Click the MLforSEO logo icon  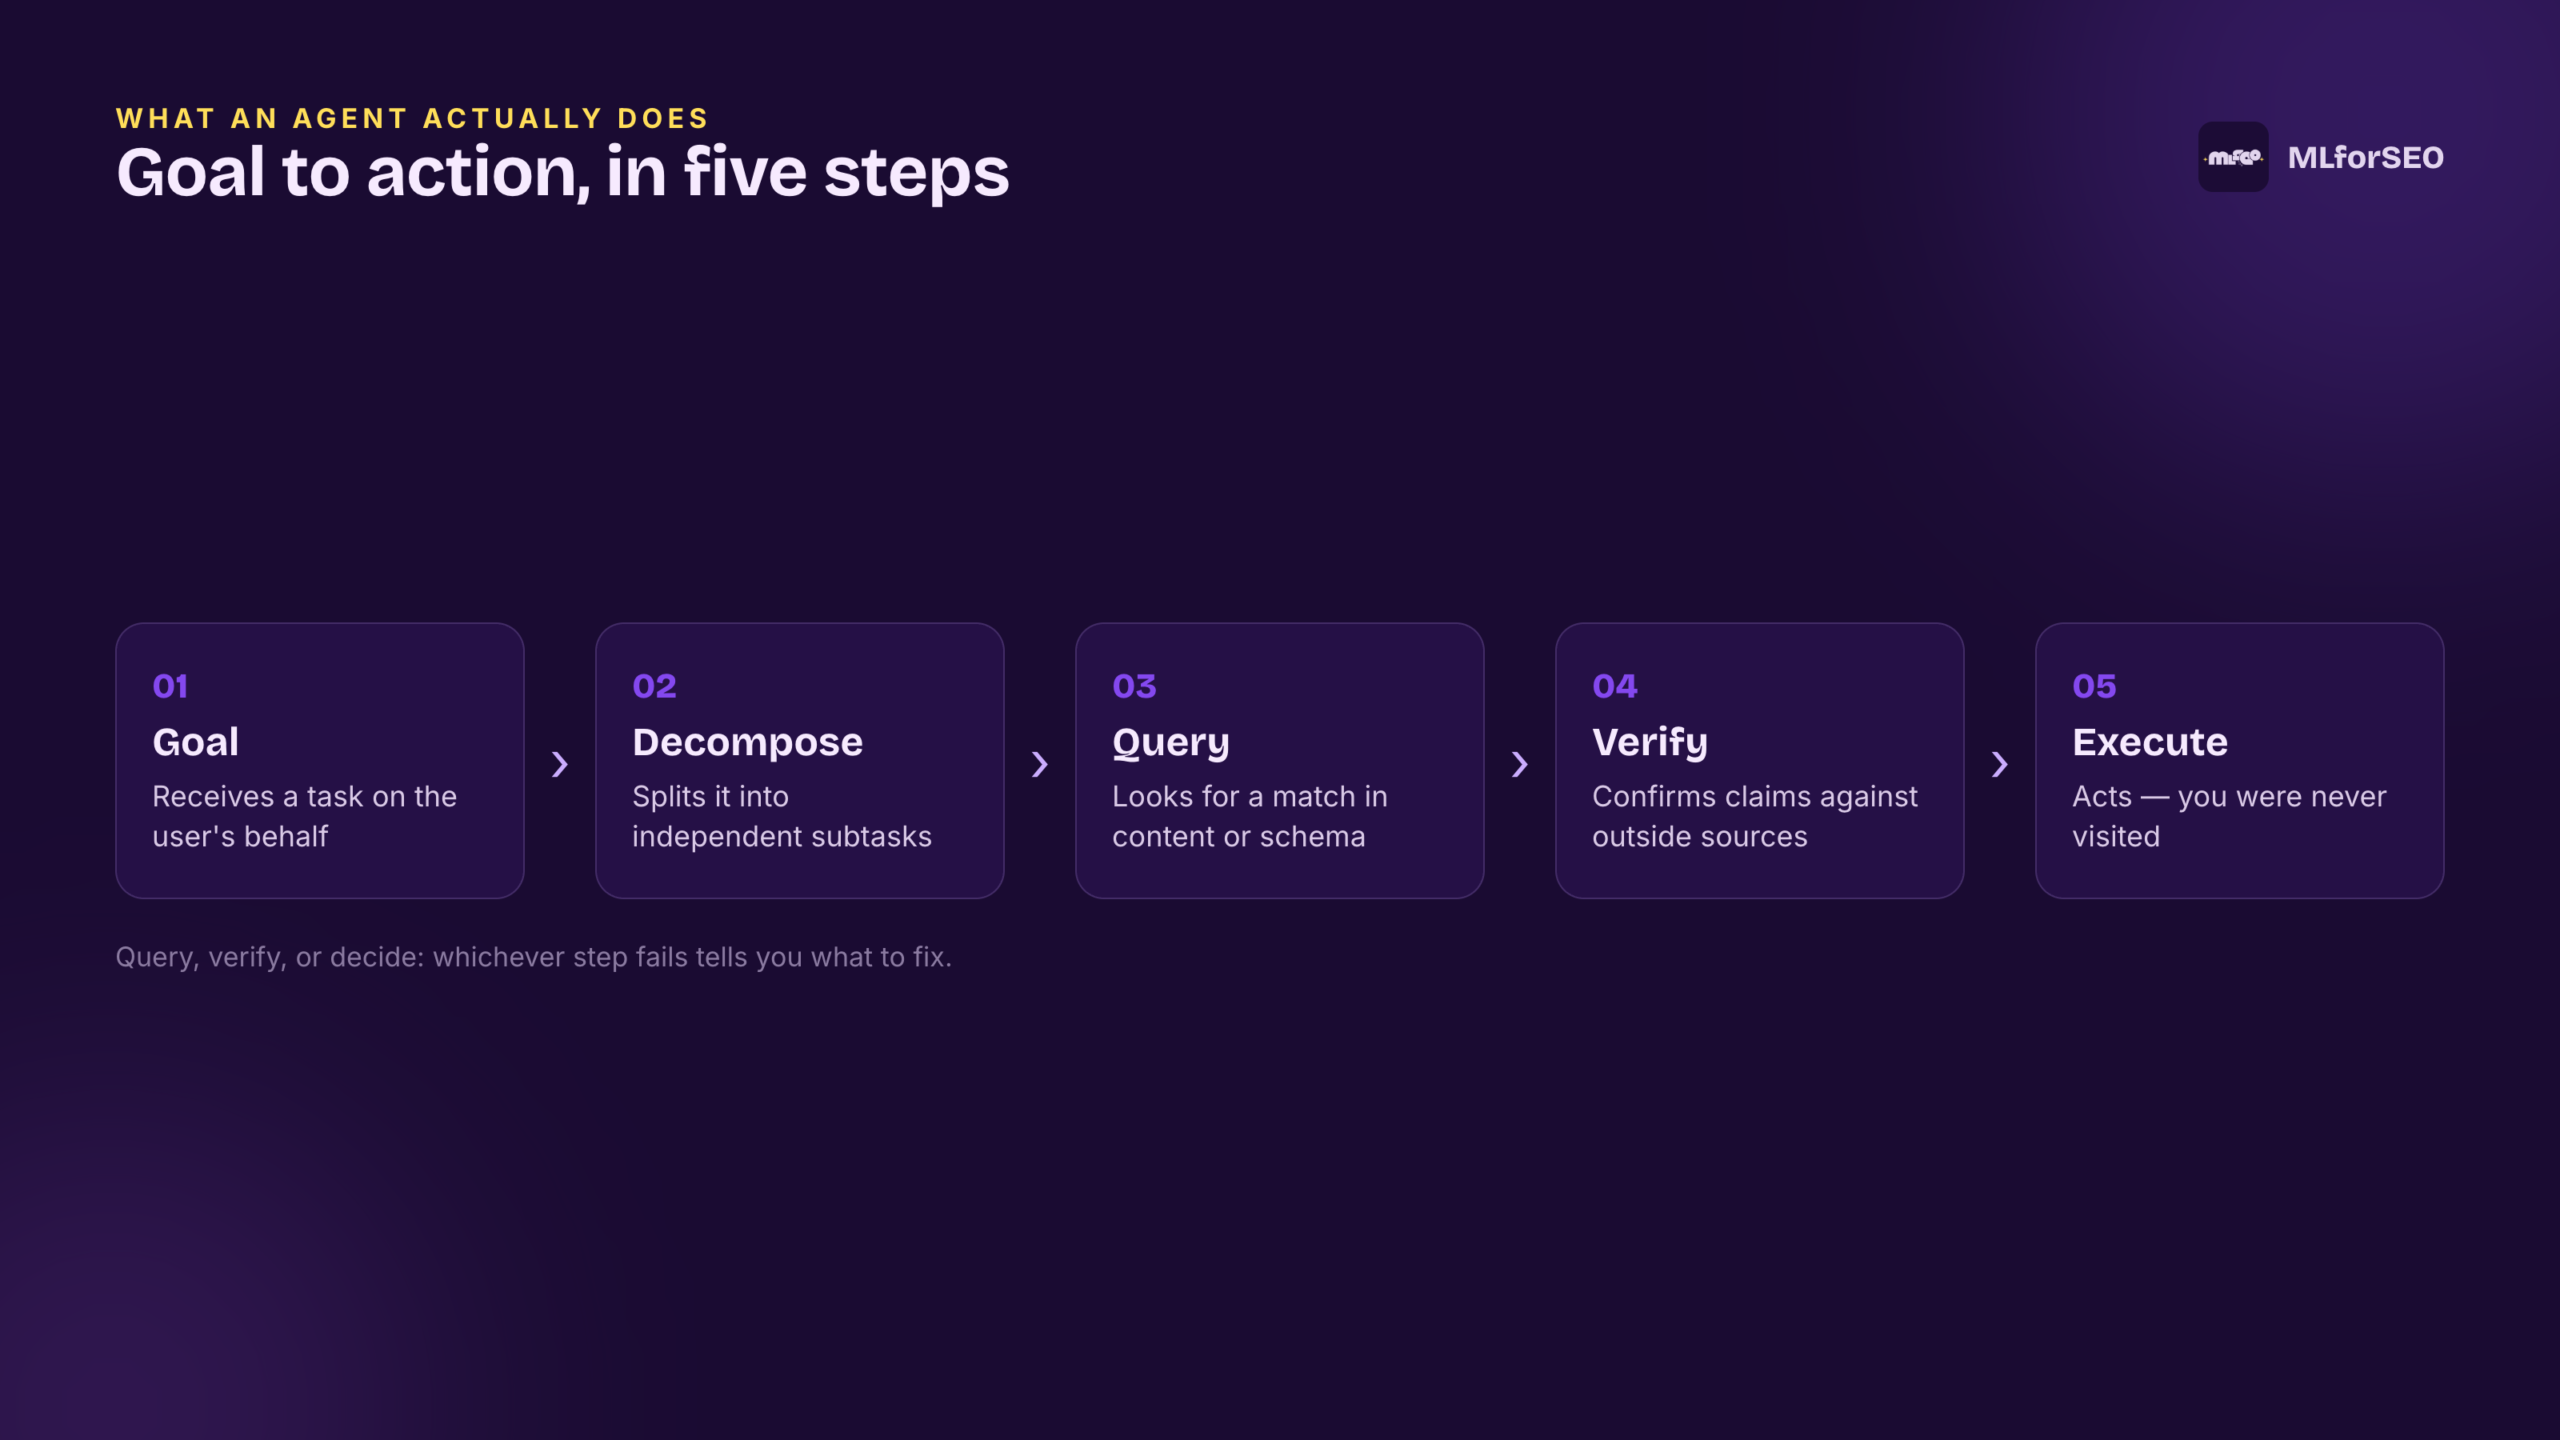[2232, 157]
